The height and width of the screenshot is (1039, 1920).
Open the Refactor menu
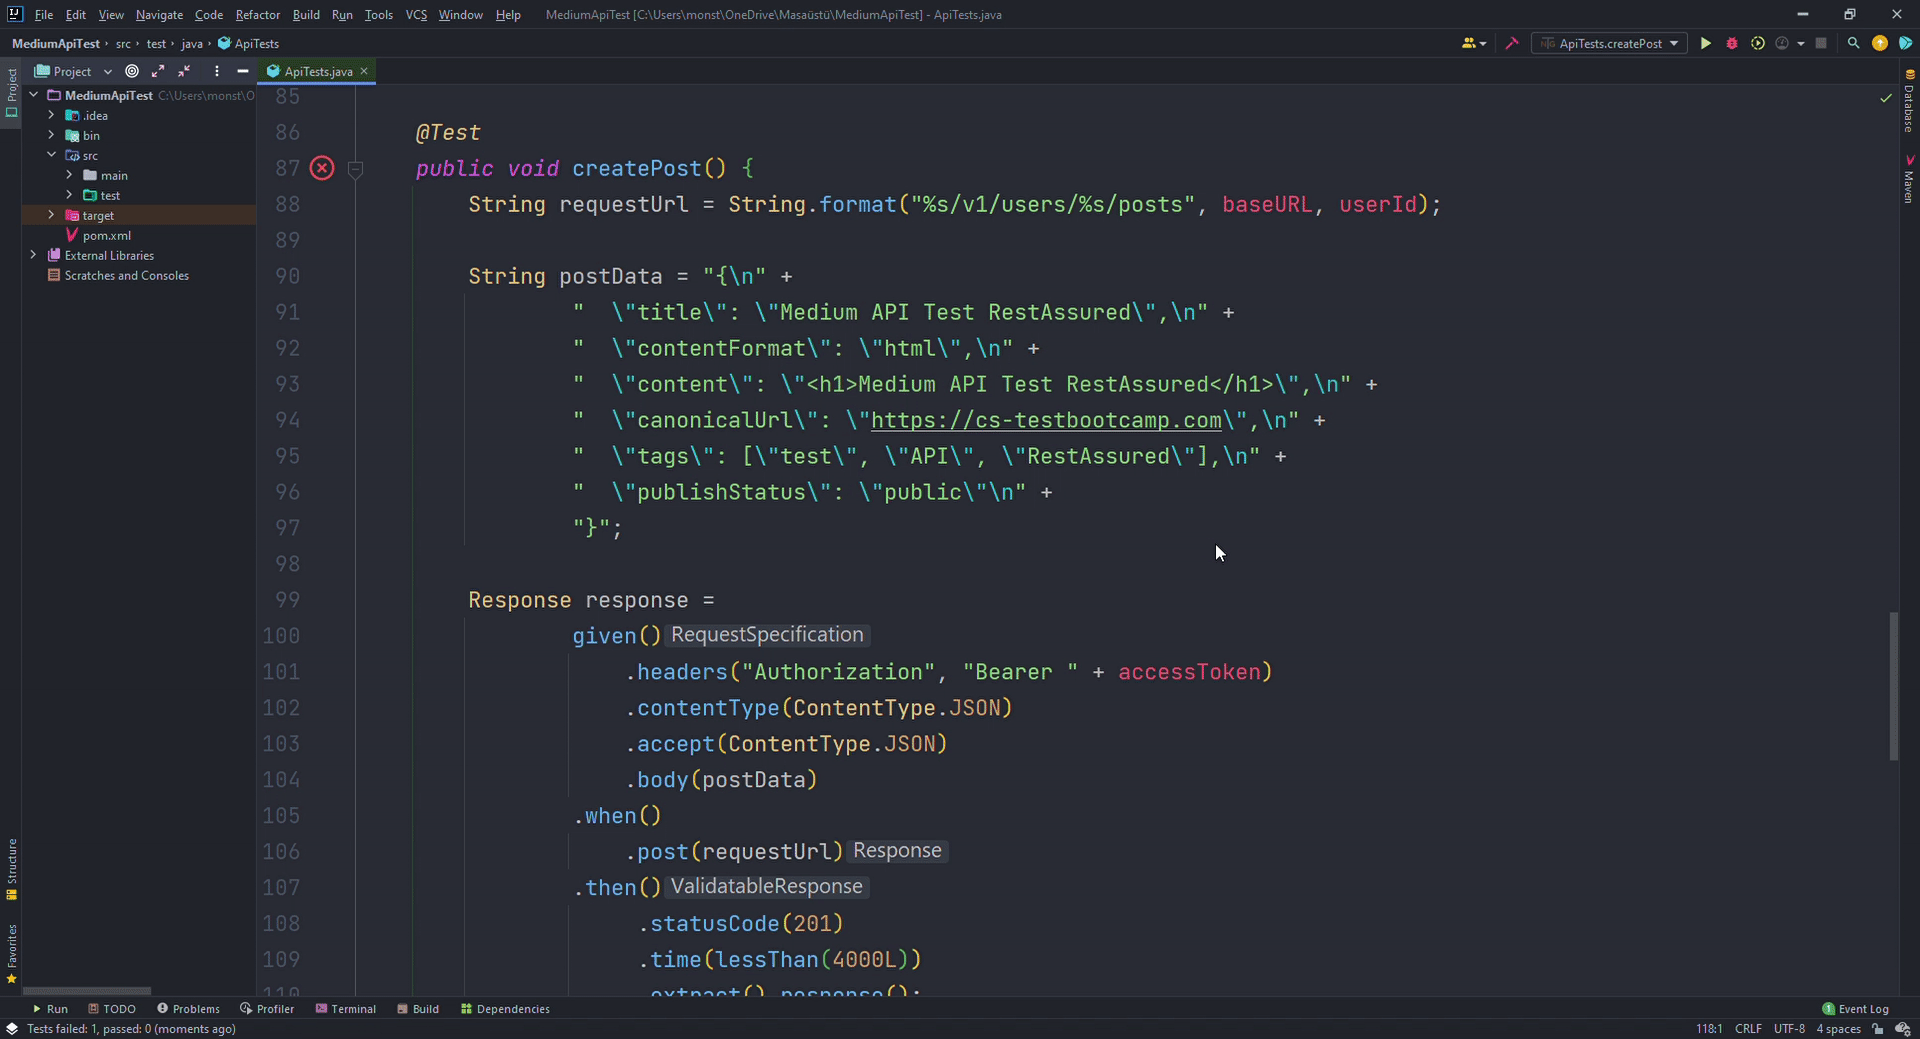pos(257,14)
